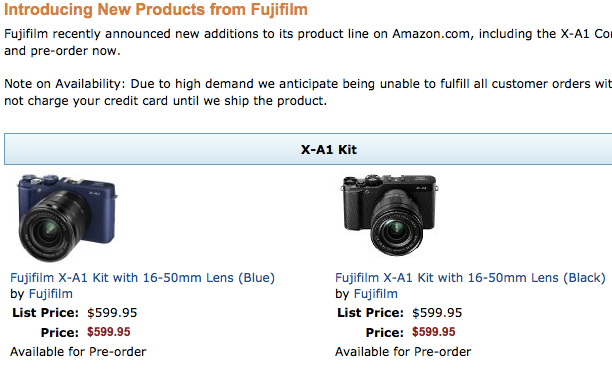Click the List Price label of the black kit
The image size is (612, 386).
point(370,313)
